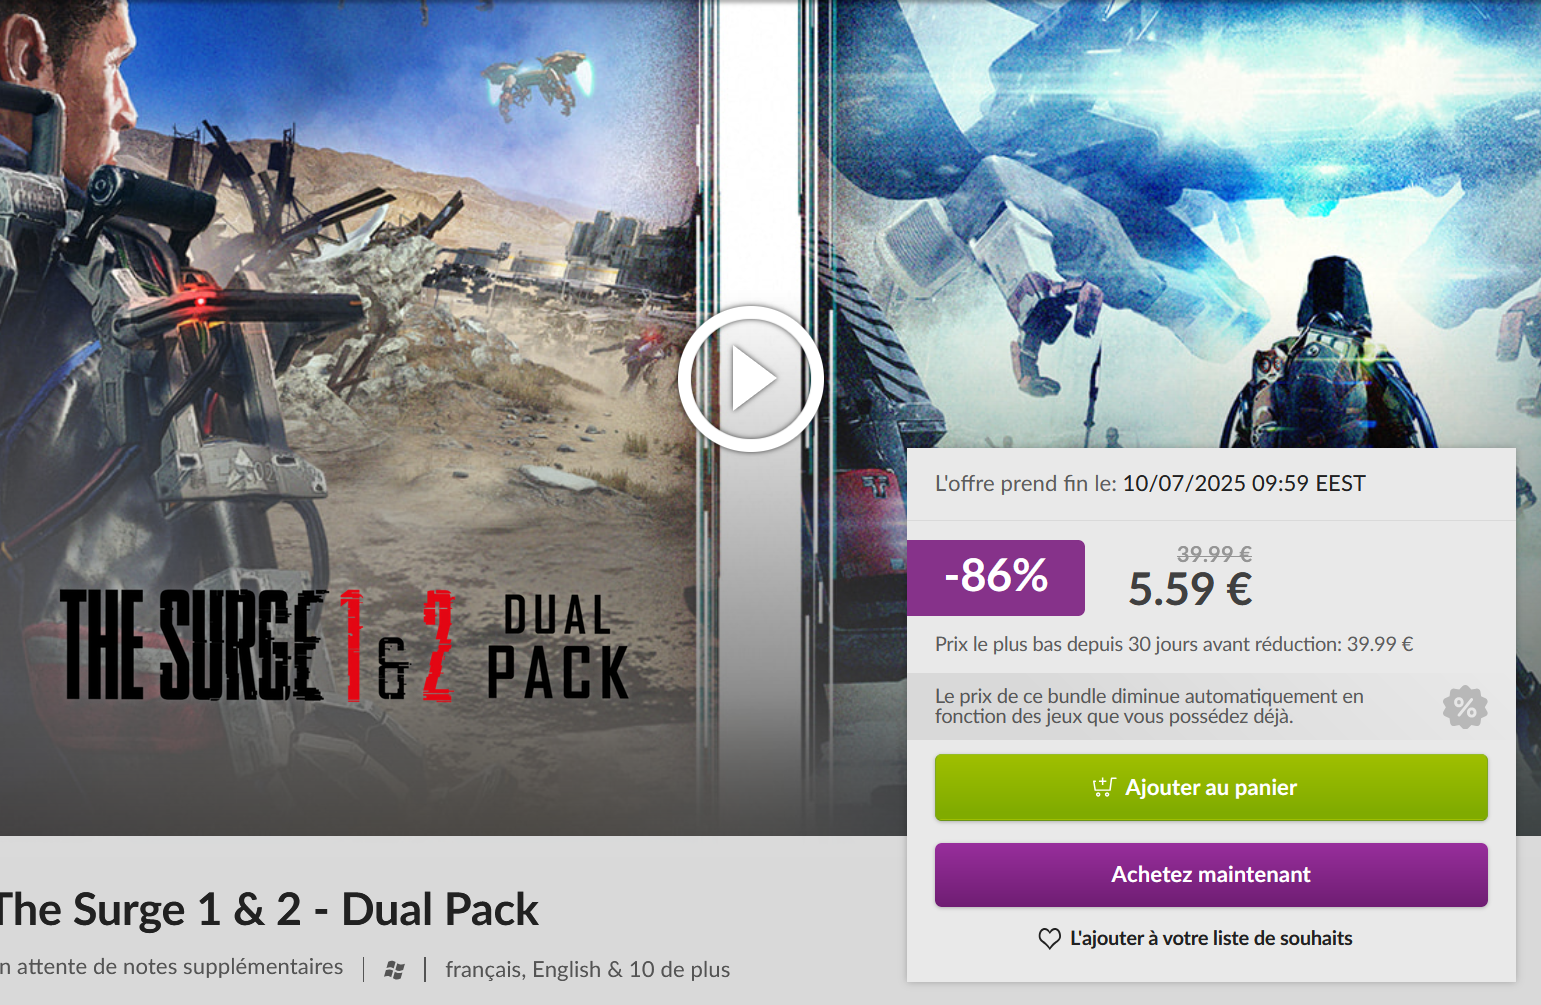Click the offer end date 10/07/2025

pos(1184,484)
